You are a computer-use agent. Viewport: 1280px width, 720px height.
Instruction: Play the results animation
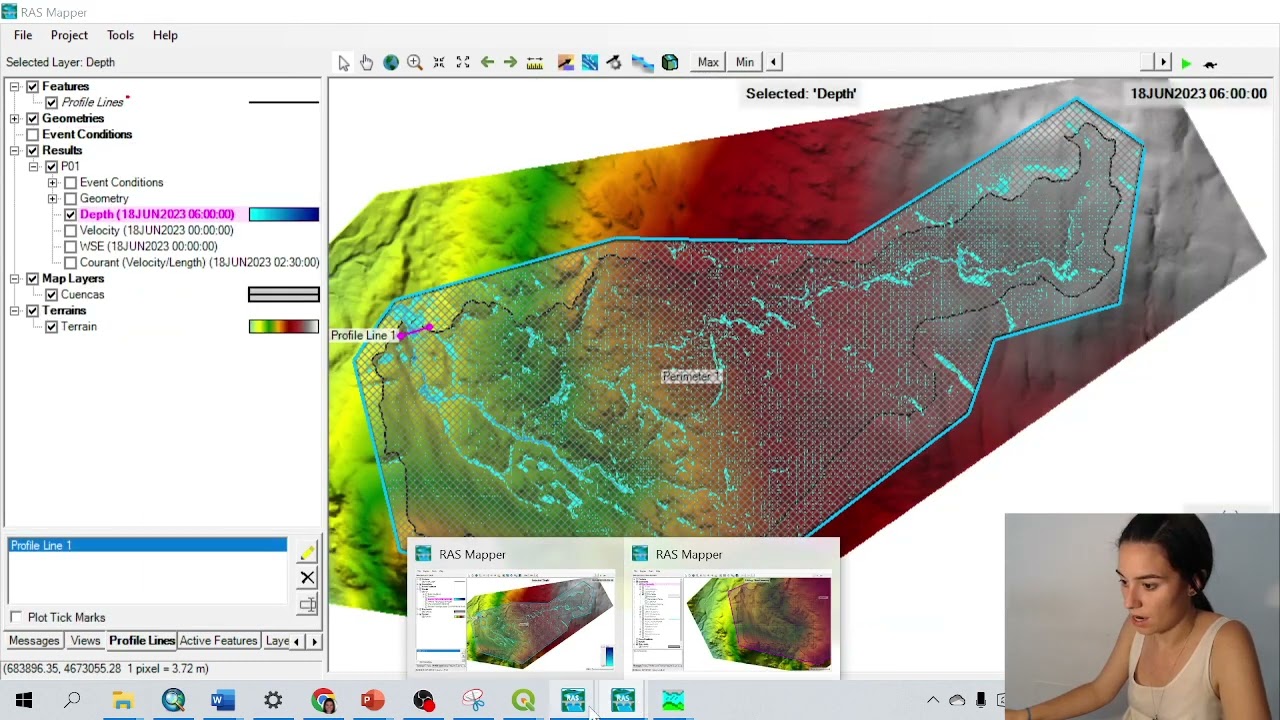pos(1186,64)
